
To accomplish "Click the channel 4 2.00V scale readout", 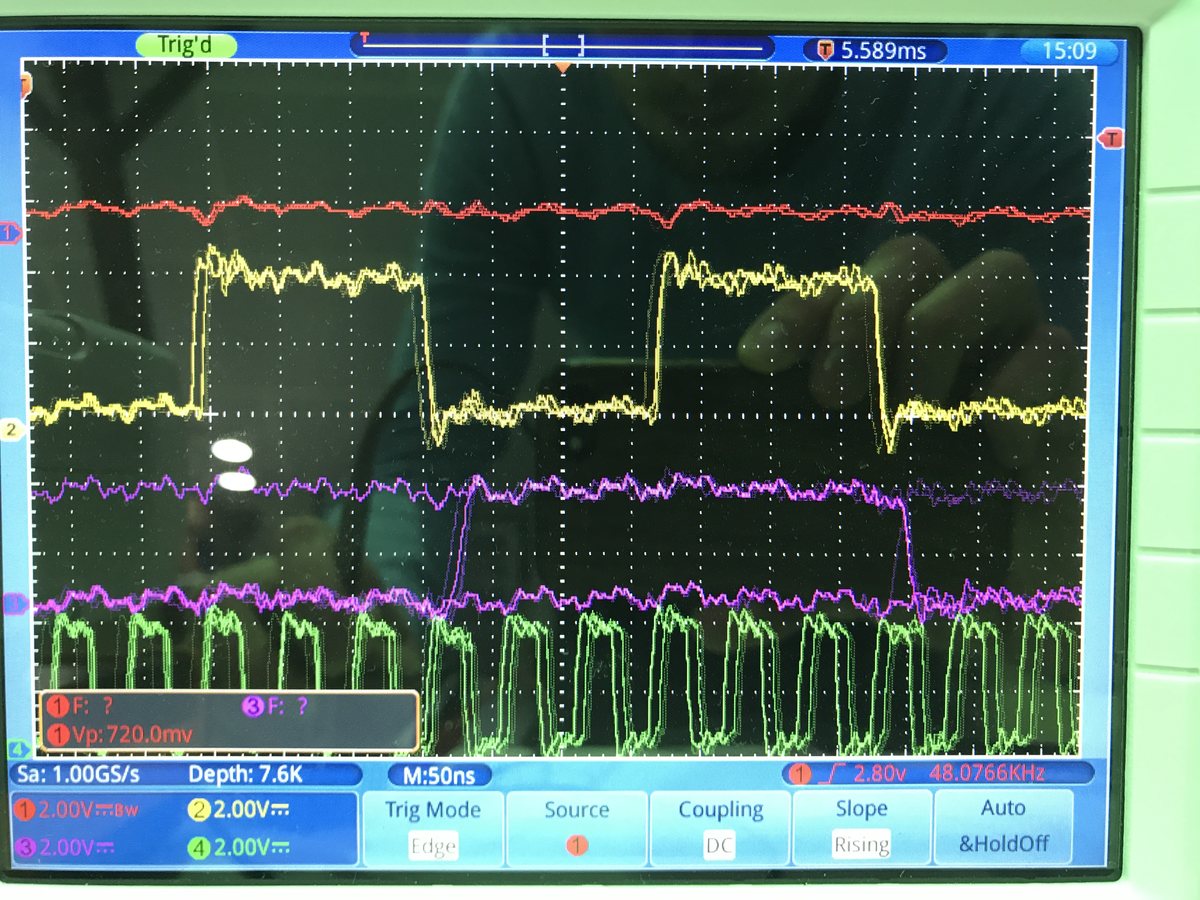I will point(237,847).
